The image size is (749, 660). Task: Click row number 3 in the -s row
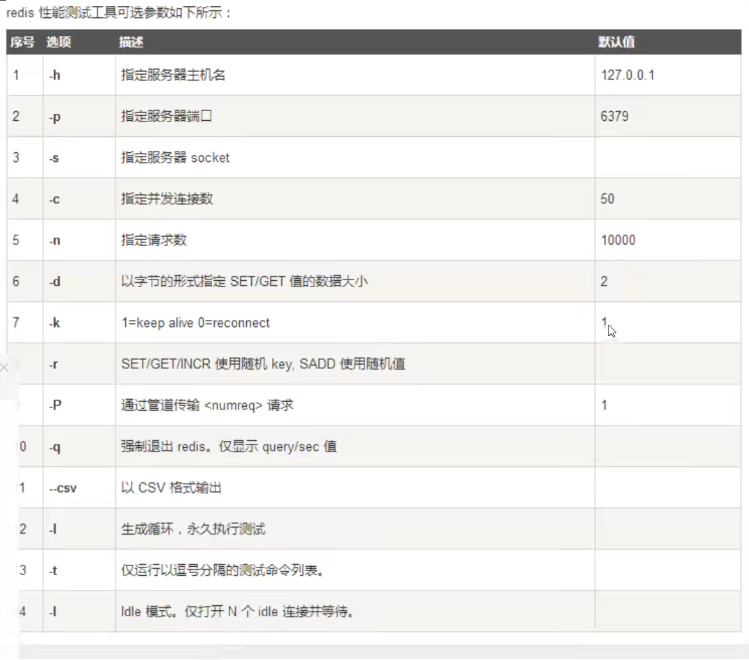tap(16, 158)
